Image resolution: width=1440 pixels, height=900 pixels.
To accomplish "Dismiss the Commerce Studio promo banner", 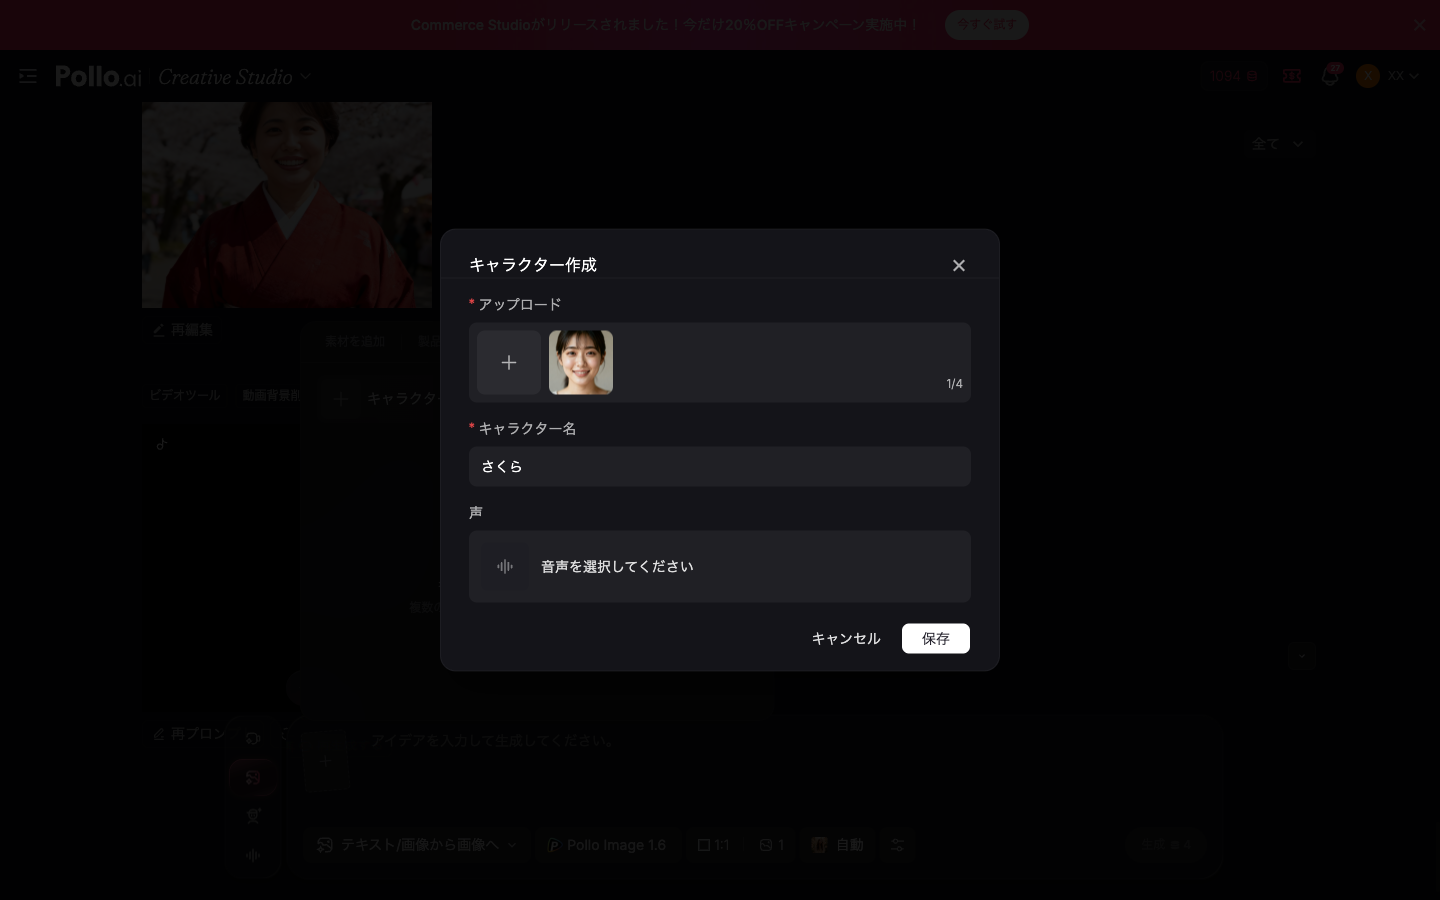I will pos(1419,25).
